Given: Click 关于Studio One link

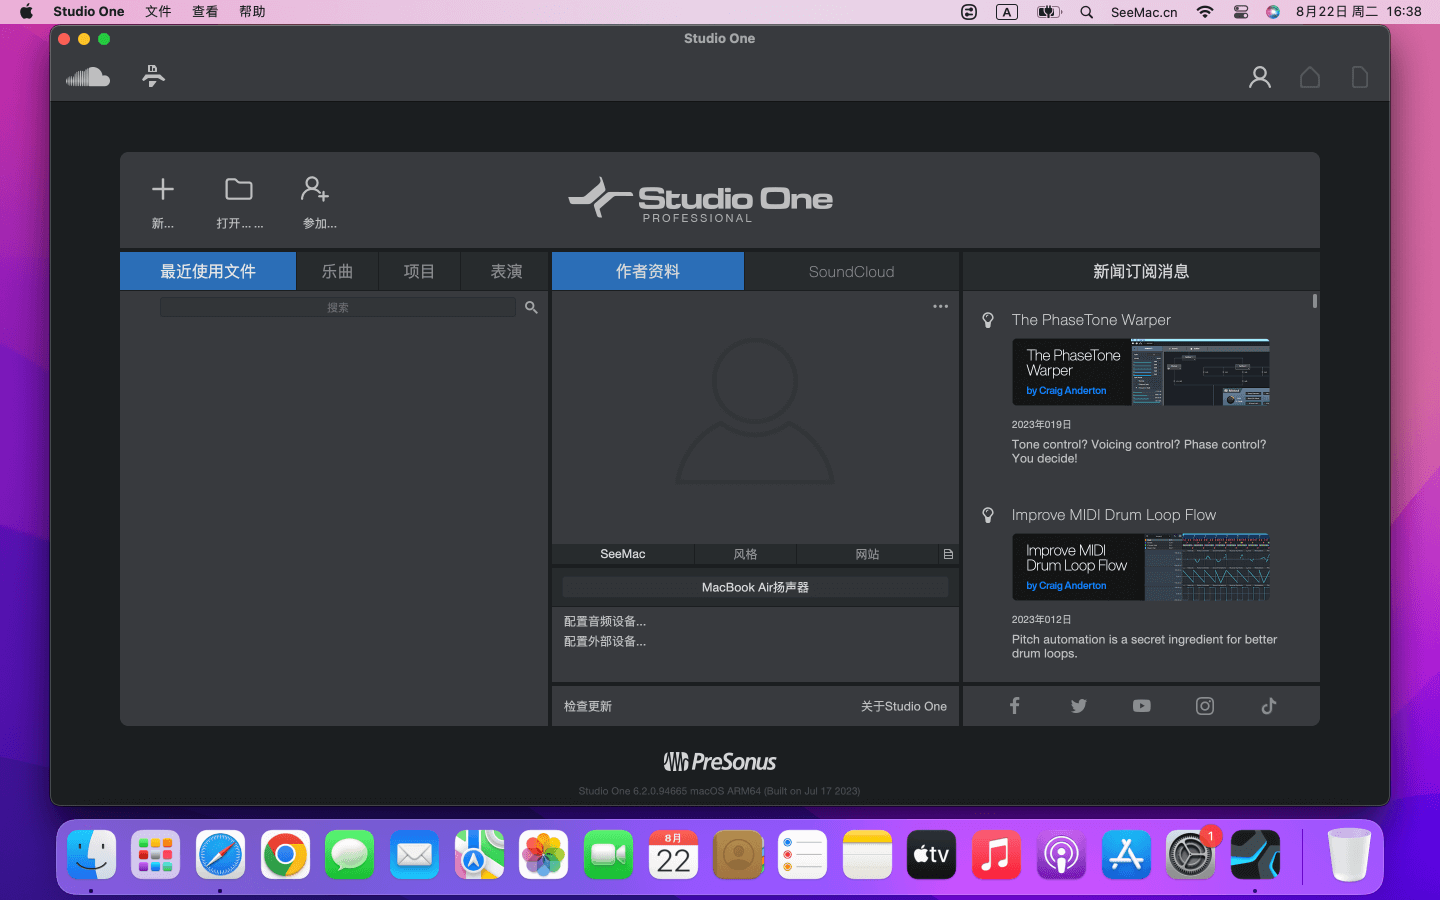Looking at the screenshot, I should pyautogui.click(x=903, y=706).
